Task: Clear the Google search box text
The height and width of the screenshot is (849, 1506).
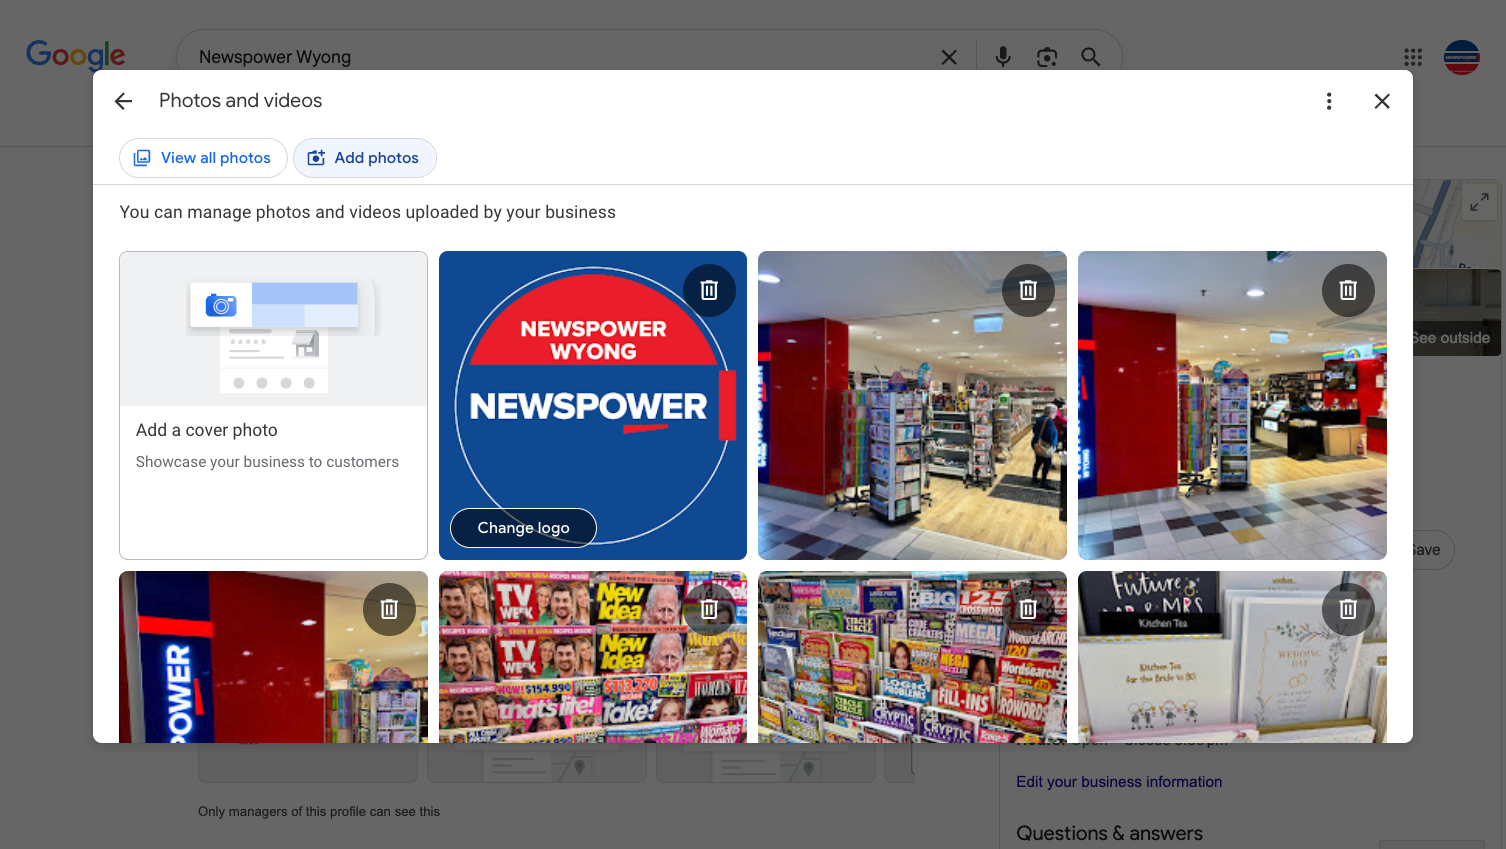Action: click(x=949, y=57)
